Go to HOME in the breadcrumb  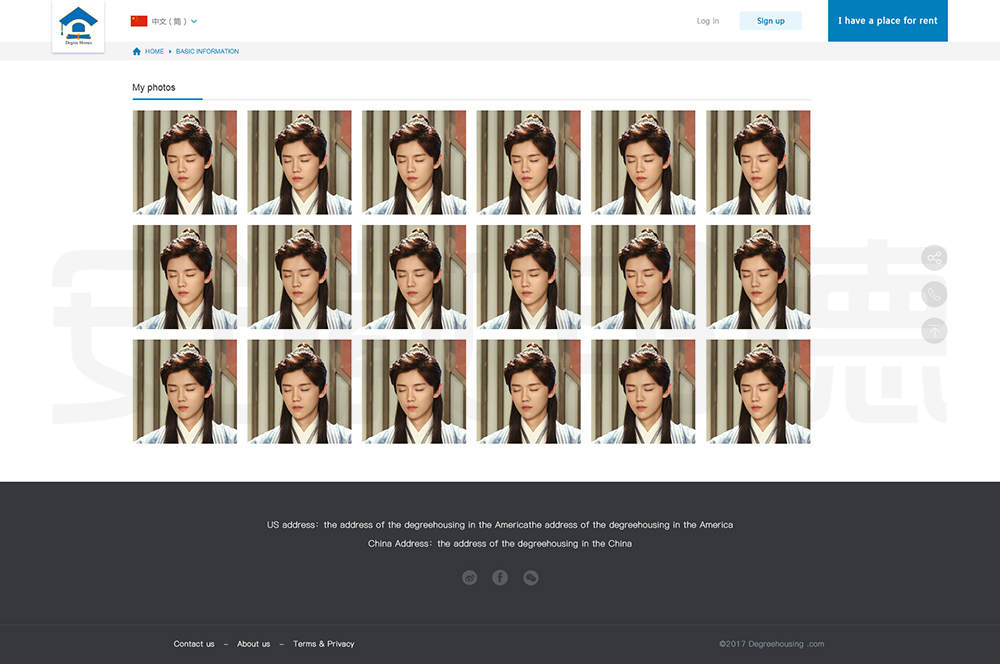tap(154, 51)
